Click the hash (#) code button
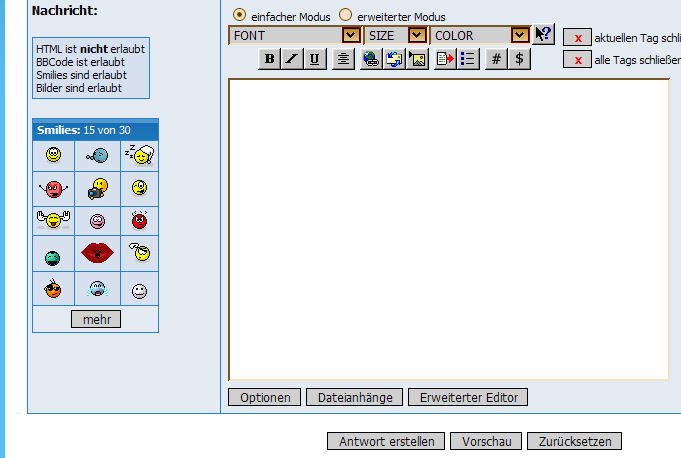 (x=496, y=59)
